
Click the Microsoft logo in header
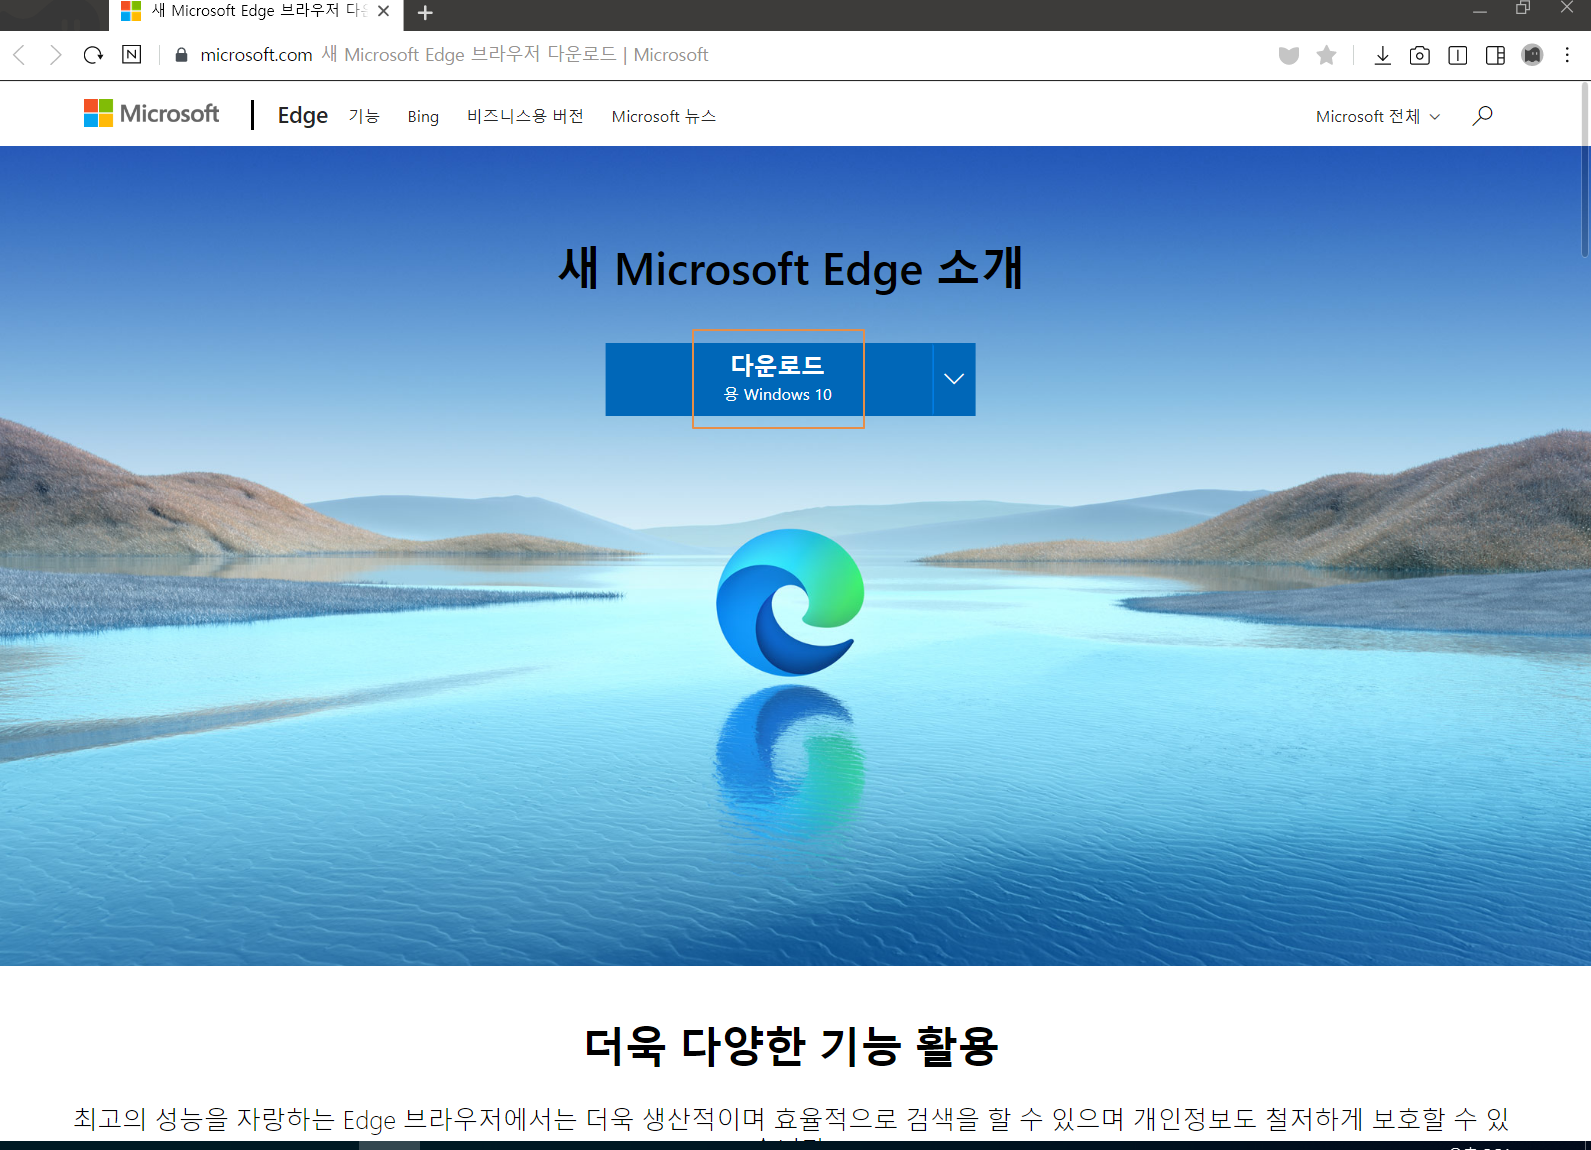(x=152, y=114)
